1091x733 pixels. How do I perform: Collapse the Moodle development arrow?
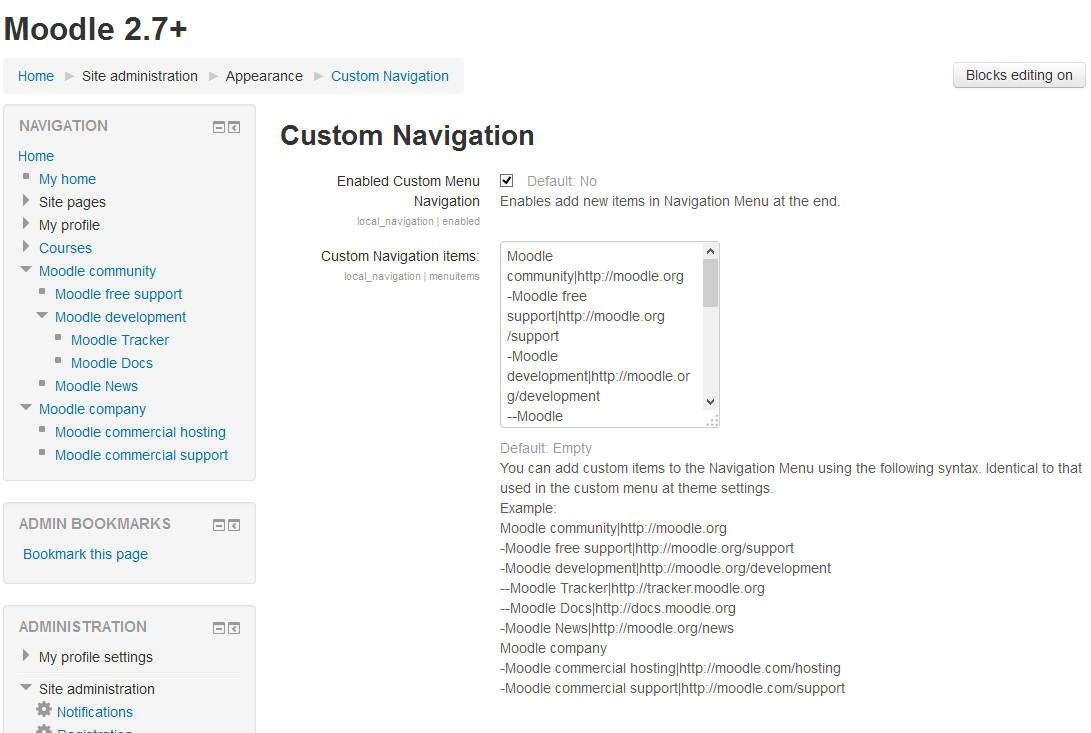point(42,316)
